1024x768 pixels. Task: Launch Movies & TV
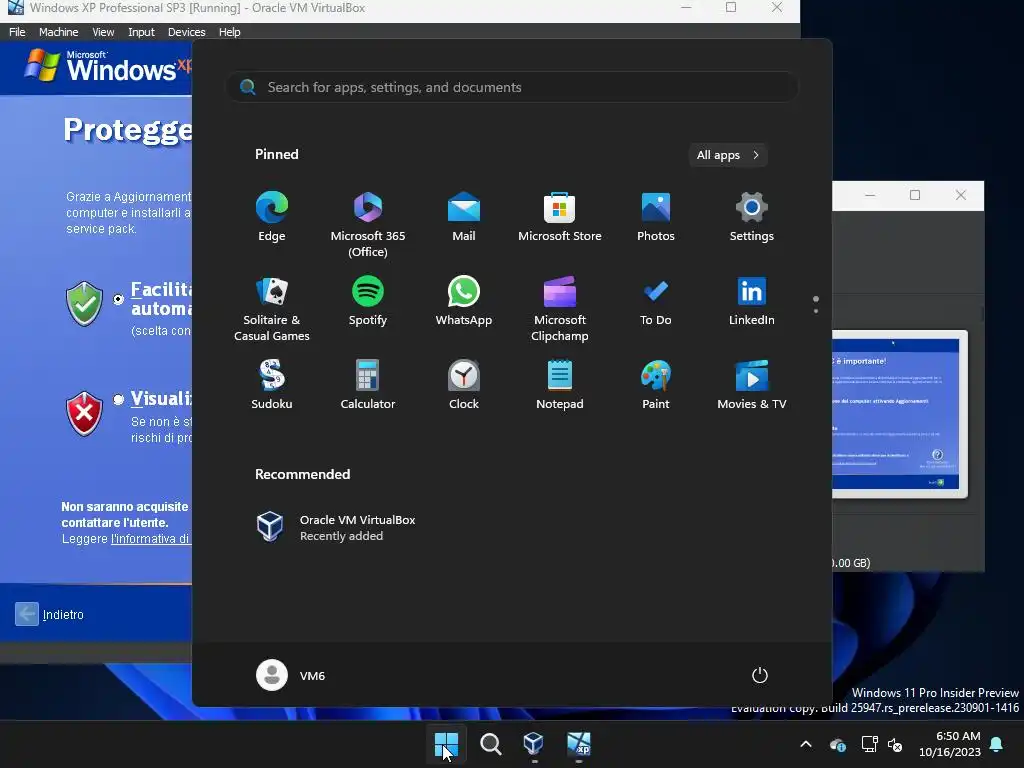point(752,385)
